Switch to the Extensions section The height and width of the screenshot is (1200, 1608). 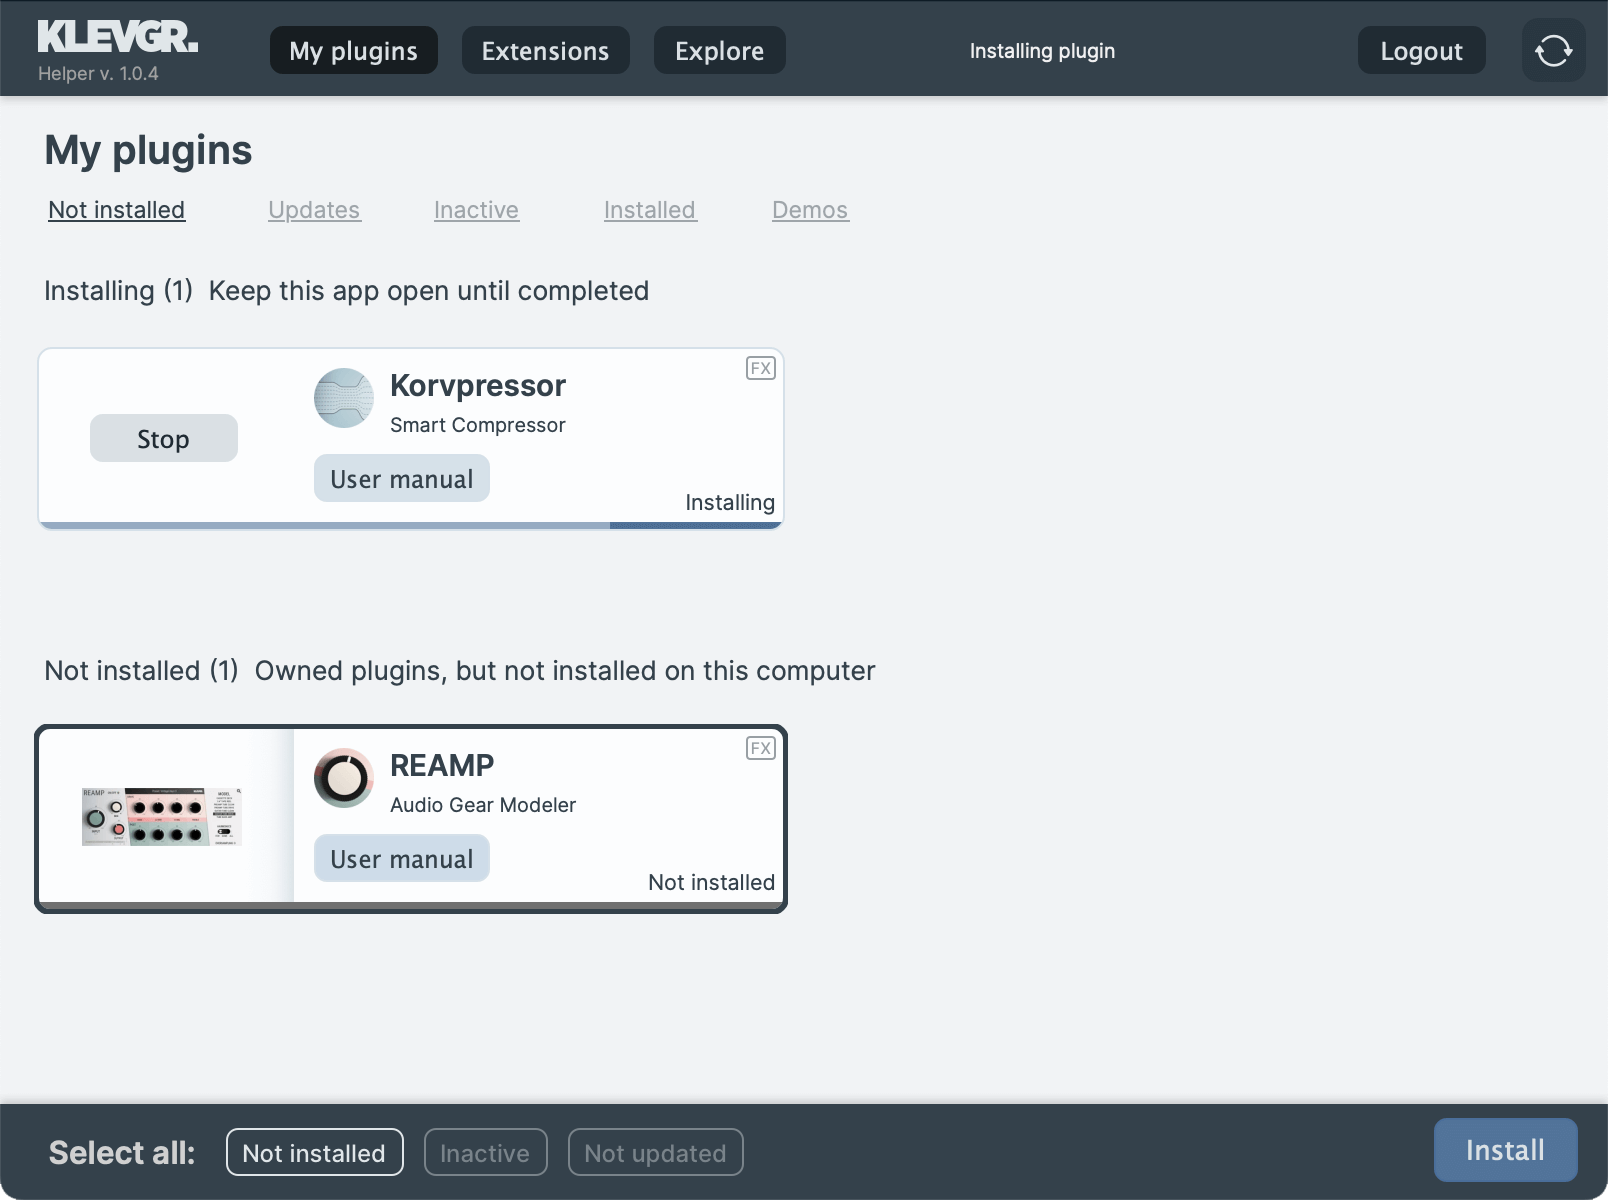tap(546, 50)
